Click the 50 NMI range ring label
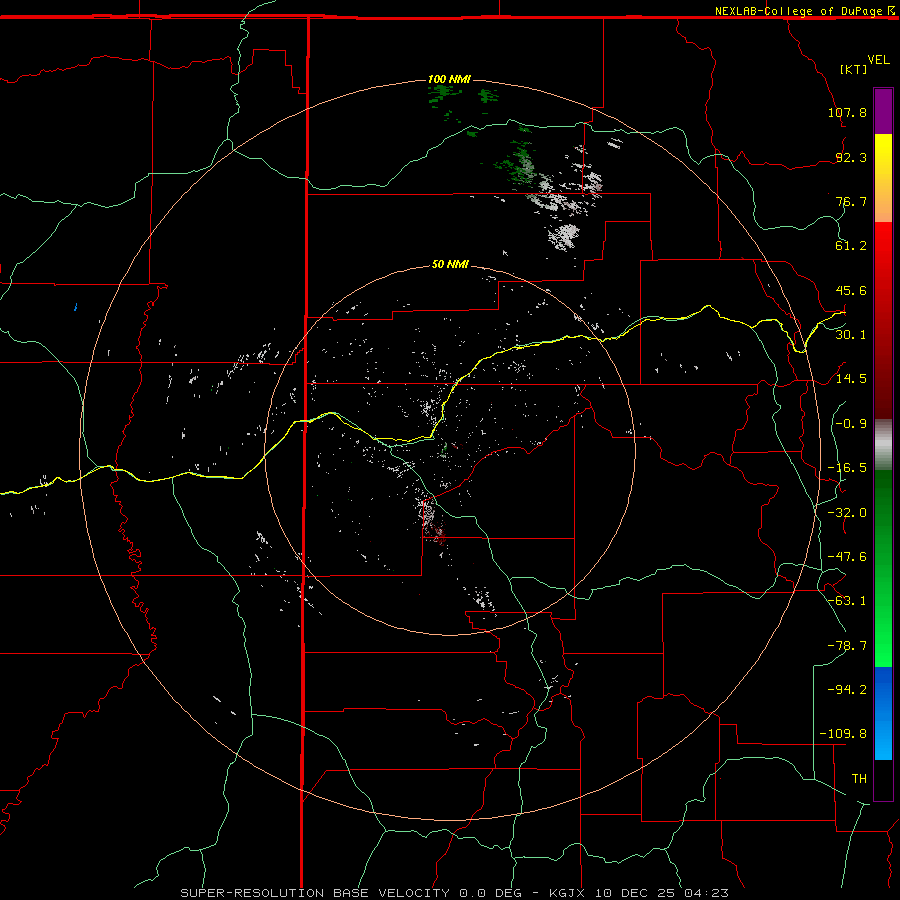The height and width of the screenshot is (900, 900). pyautogui.click(x=450, y=265)
